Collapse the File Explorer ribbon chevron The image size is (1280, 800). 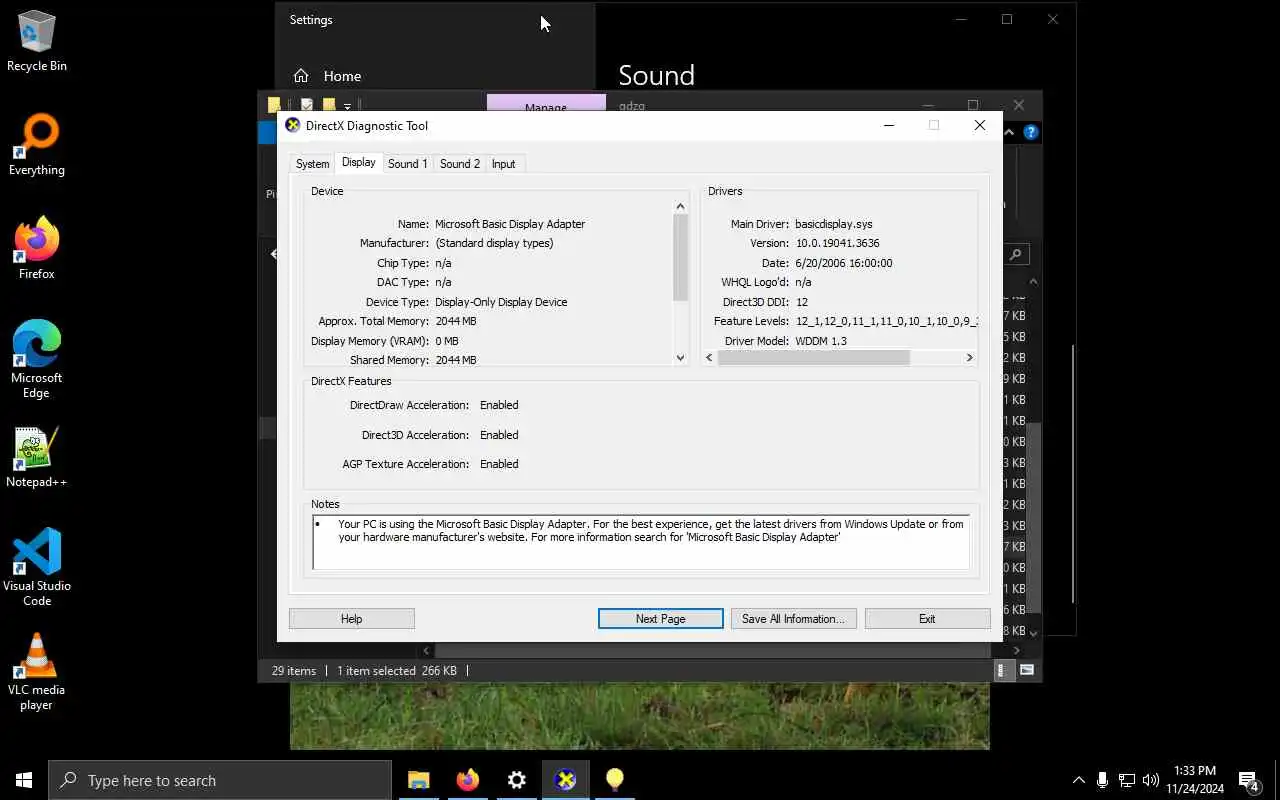(1010, 132)
